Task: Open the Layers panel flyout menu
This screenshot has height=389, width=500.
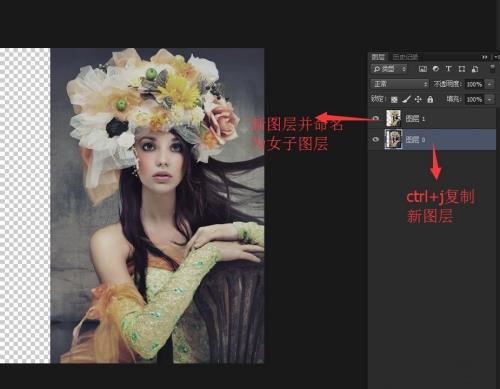Action: pos(497,57)
